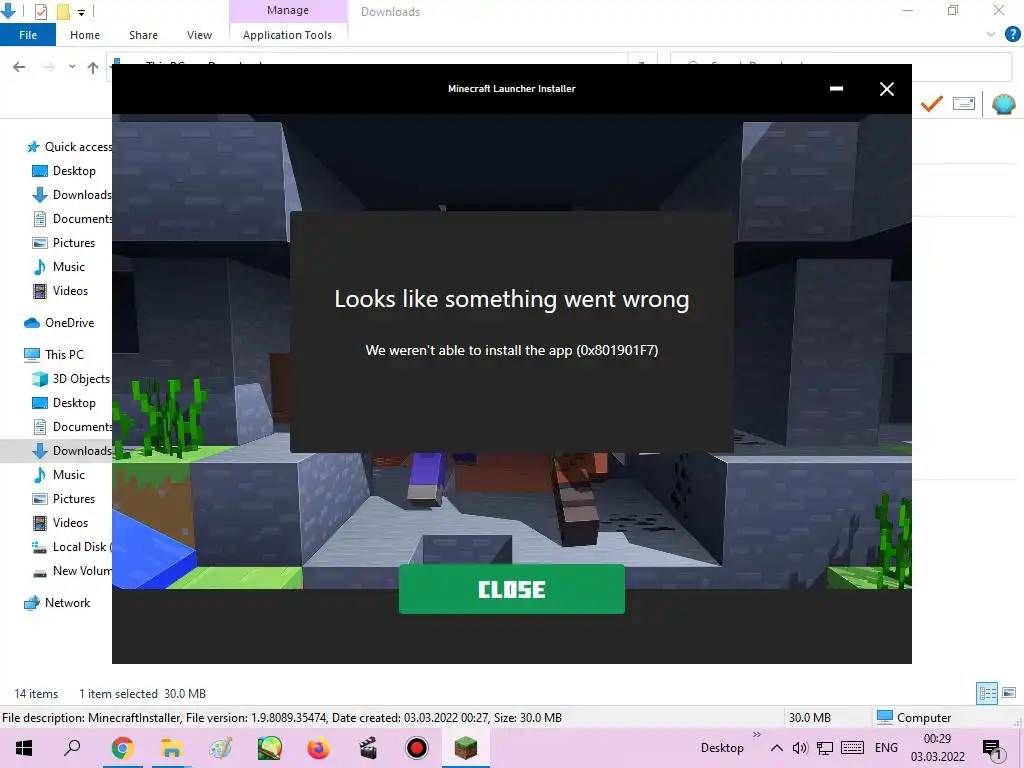Image resolution: width=1024 pixels, height=768 pixels.
Task: Open Documents under Quick access
Action: 72,219
